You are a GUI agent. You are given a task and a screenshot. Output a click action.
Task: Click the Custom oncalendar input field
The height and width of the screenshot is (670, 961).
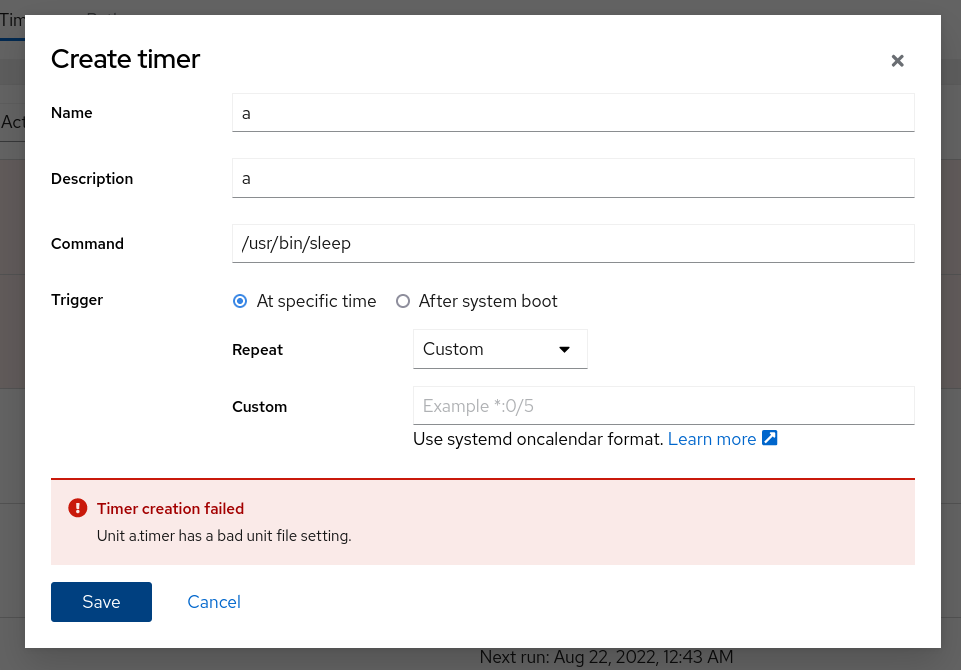(x=664, y=406)
